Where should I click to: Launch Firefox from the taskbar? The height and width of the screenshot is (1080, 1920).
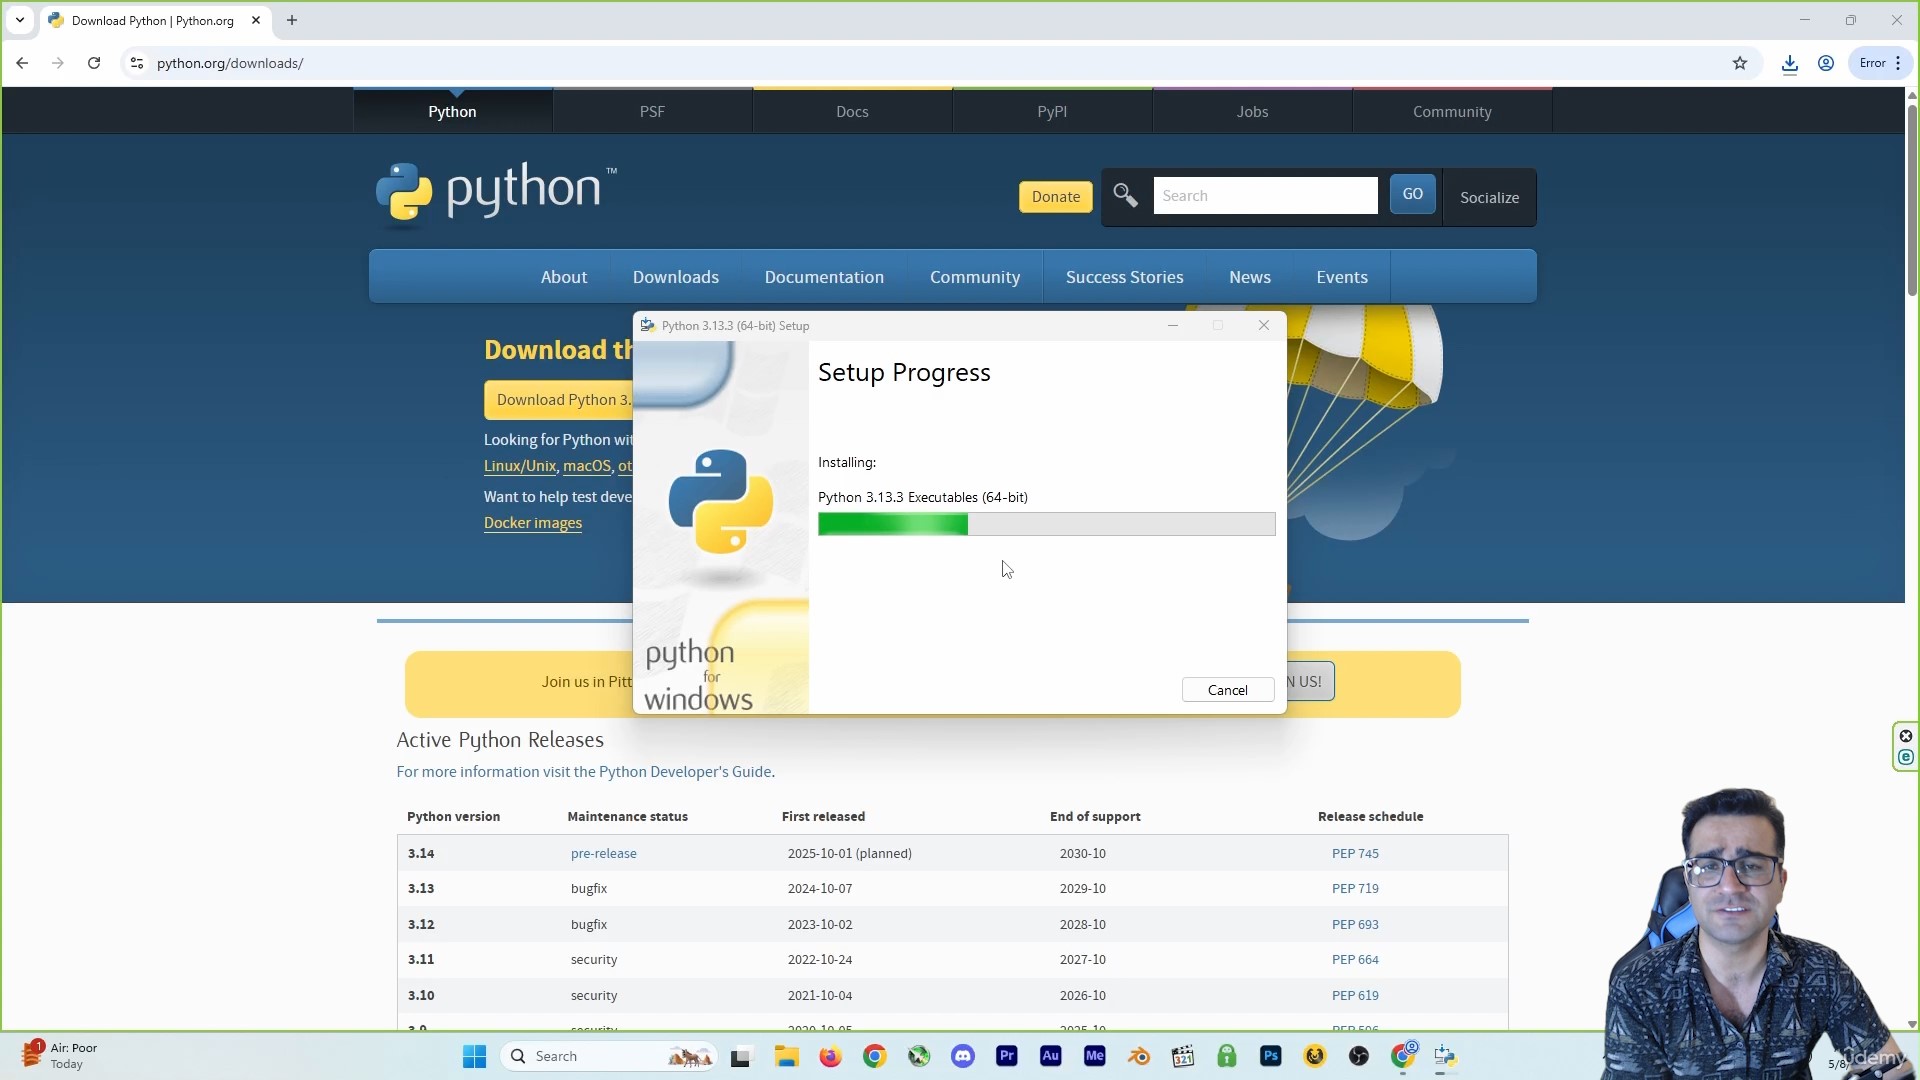830,1056
